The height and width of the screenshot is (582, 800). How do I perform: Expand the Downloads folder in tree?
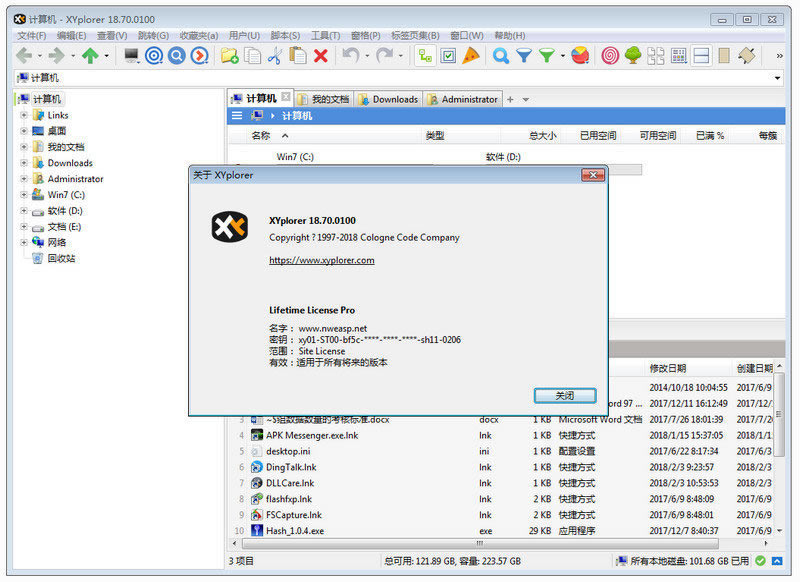(24, 163)
